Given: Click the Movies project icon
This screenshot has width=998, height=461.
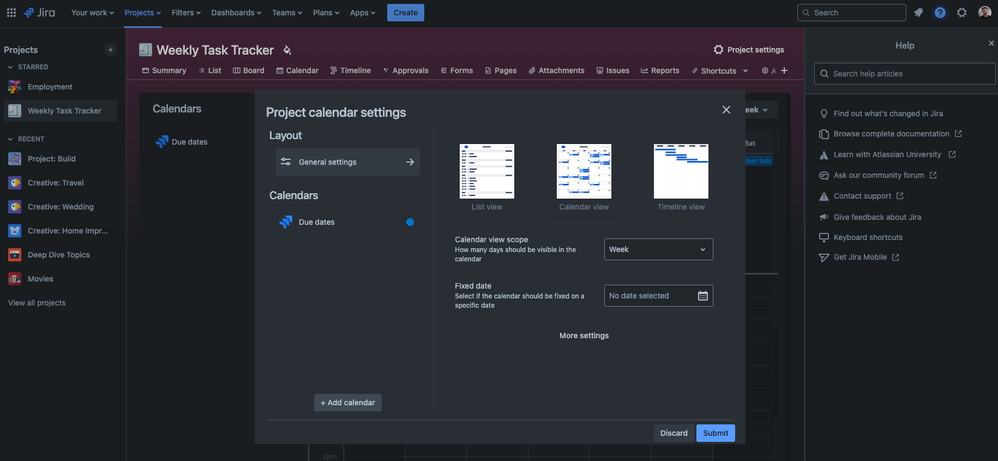Looking at the screenshot, I should pyautogui.click(x=15, y=279).
